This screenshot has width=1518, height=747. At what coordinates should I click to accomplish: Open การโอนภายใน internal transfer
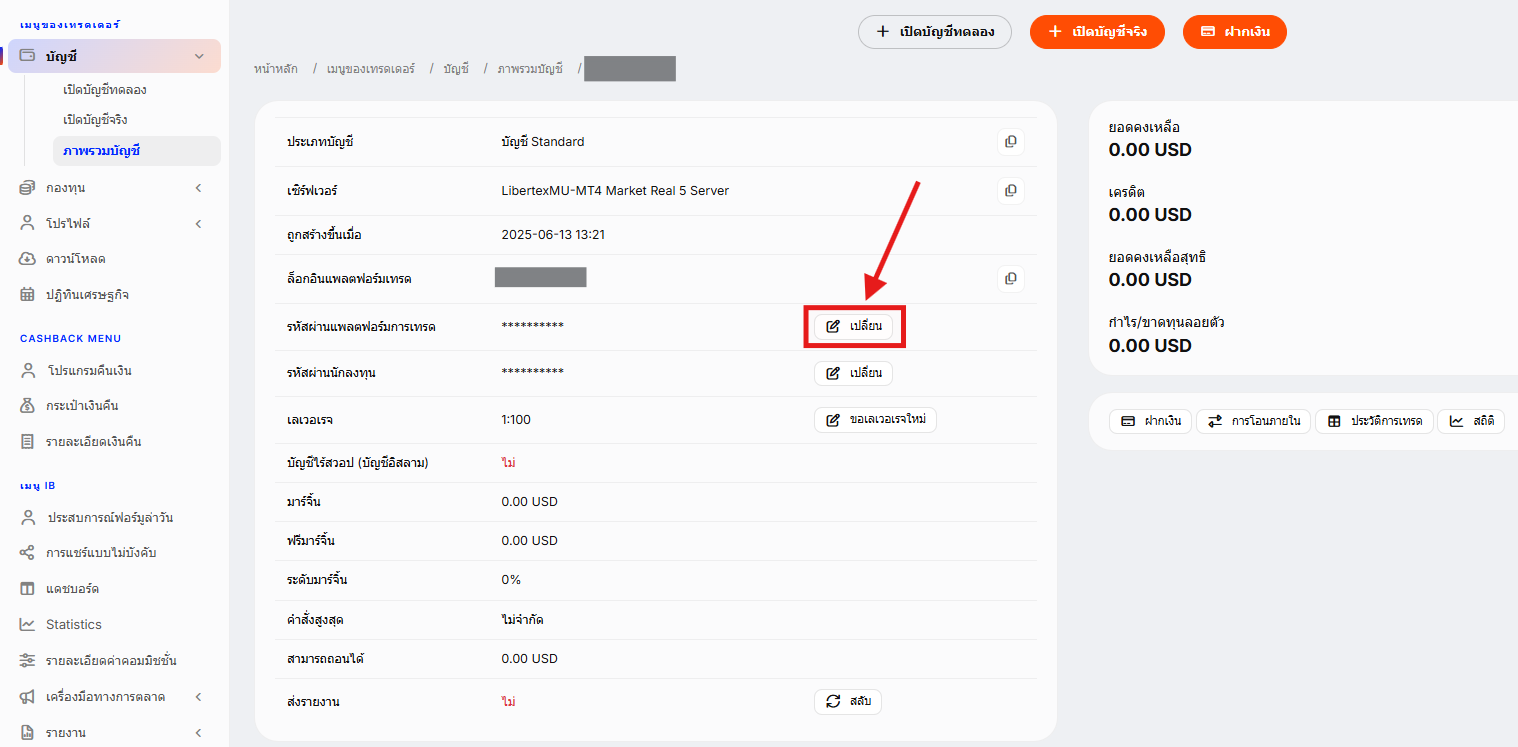point(1254,421)
